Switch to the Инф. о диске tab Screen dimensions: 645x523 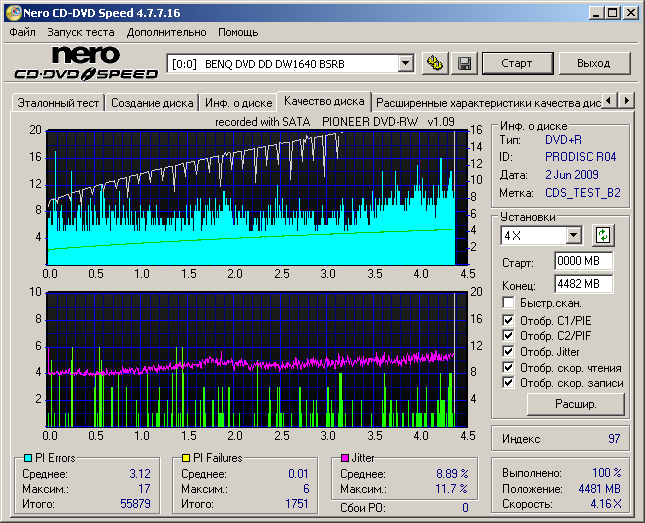pyautogui.click(x=238, y=102)
